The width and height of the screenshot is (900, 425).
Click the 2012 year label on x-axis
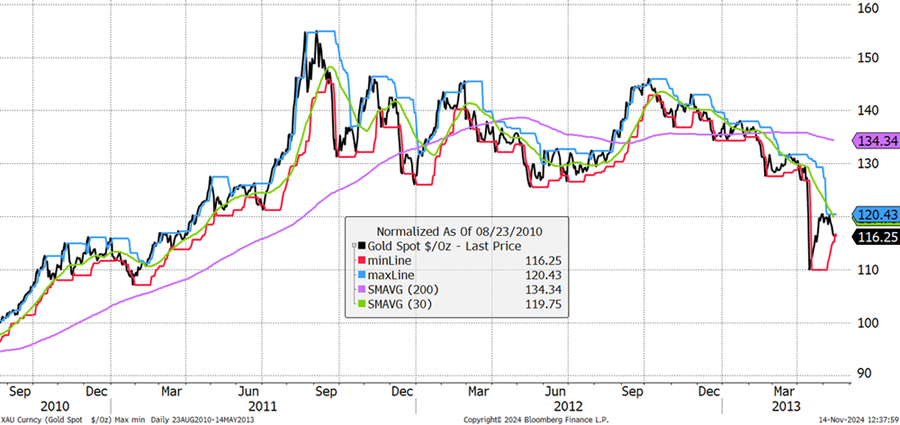point(568,406)
